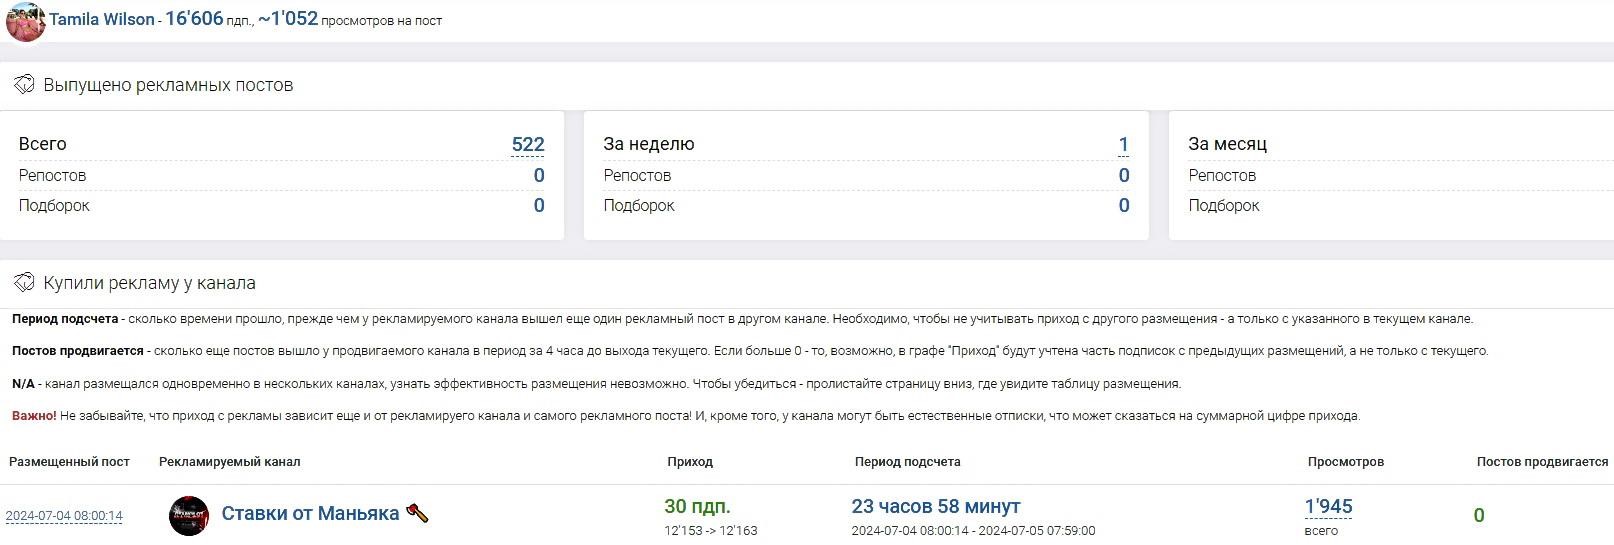The height and width of the screenshot is (545, 1614).
Task: Select the 16'606 subscribers figure
Action: (194, 19)
